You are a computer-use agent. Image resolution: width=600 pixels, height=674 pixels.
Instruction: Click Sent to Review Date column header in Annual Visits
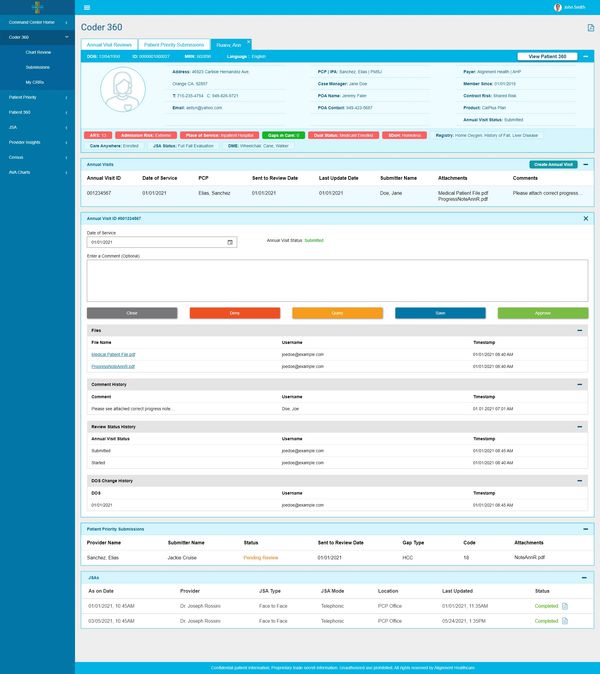(275, 178)
